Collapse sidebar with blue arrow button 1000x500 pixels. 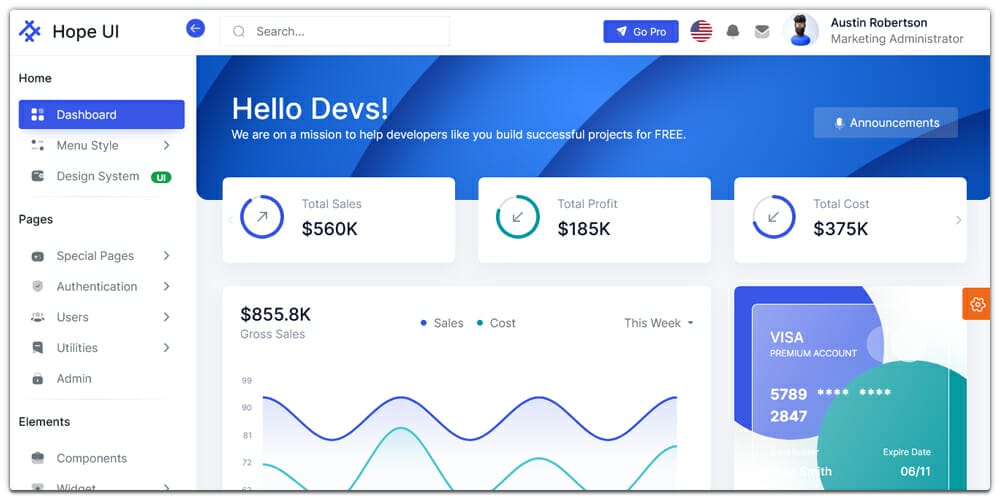(x=195, y=28)
